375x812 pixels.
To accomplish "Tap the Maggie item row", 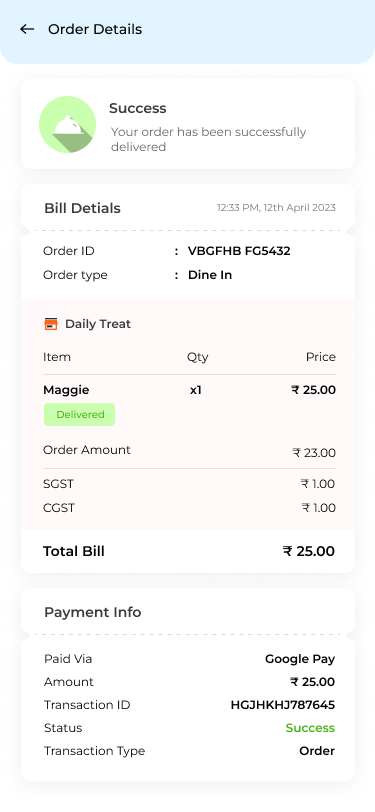I will pos(189,390).
